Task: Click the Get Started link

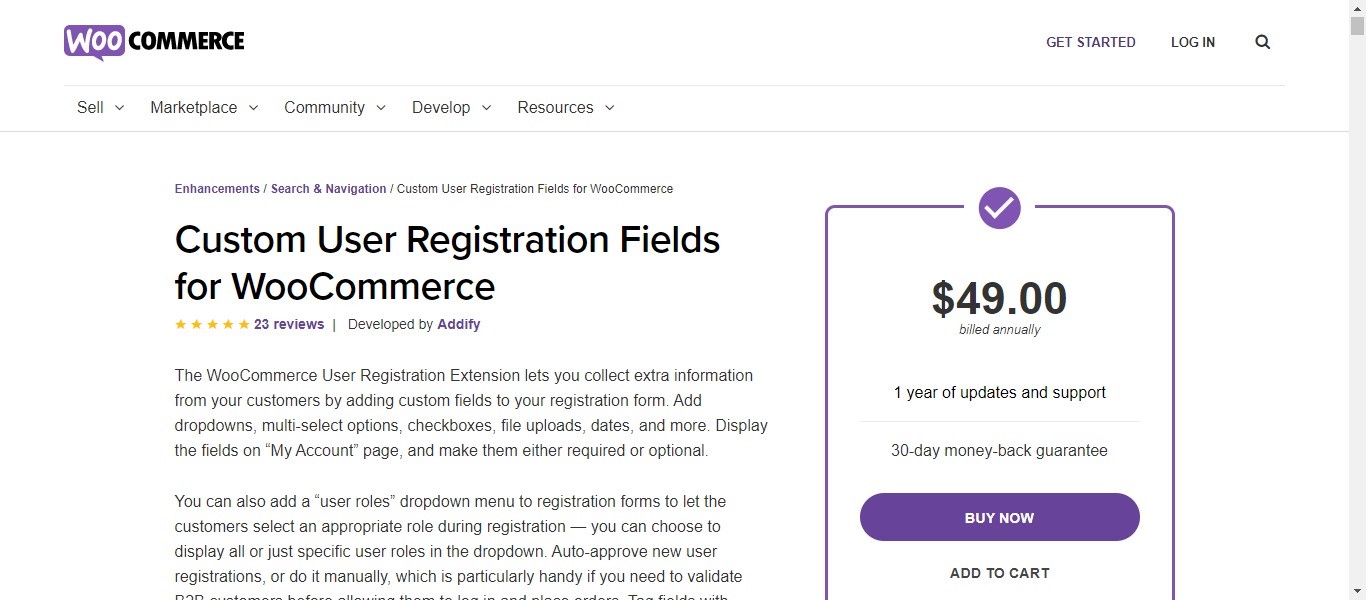Action: [x=1091, y=42]
